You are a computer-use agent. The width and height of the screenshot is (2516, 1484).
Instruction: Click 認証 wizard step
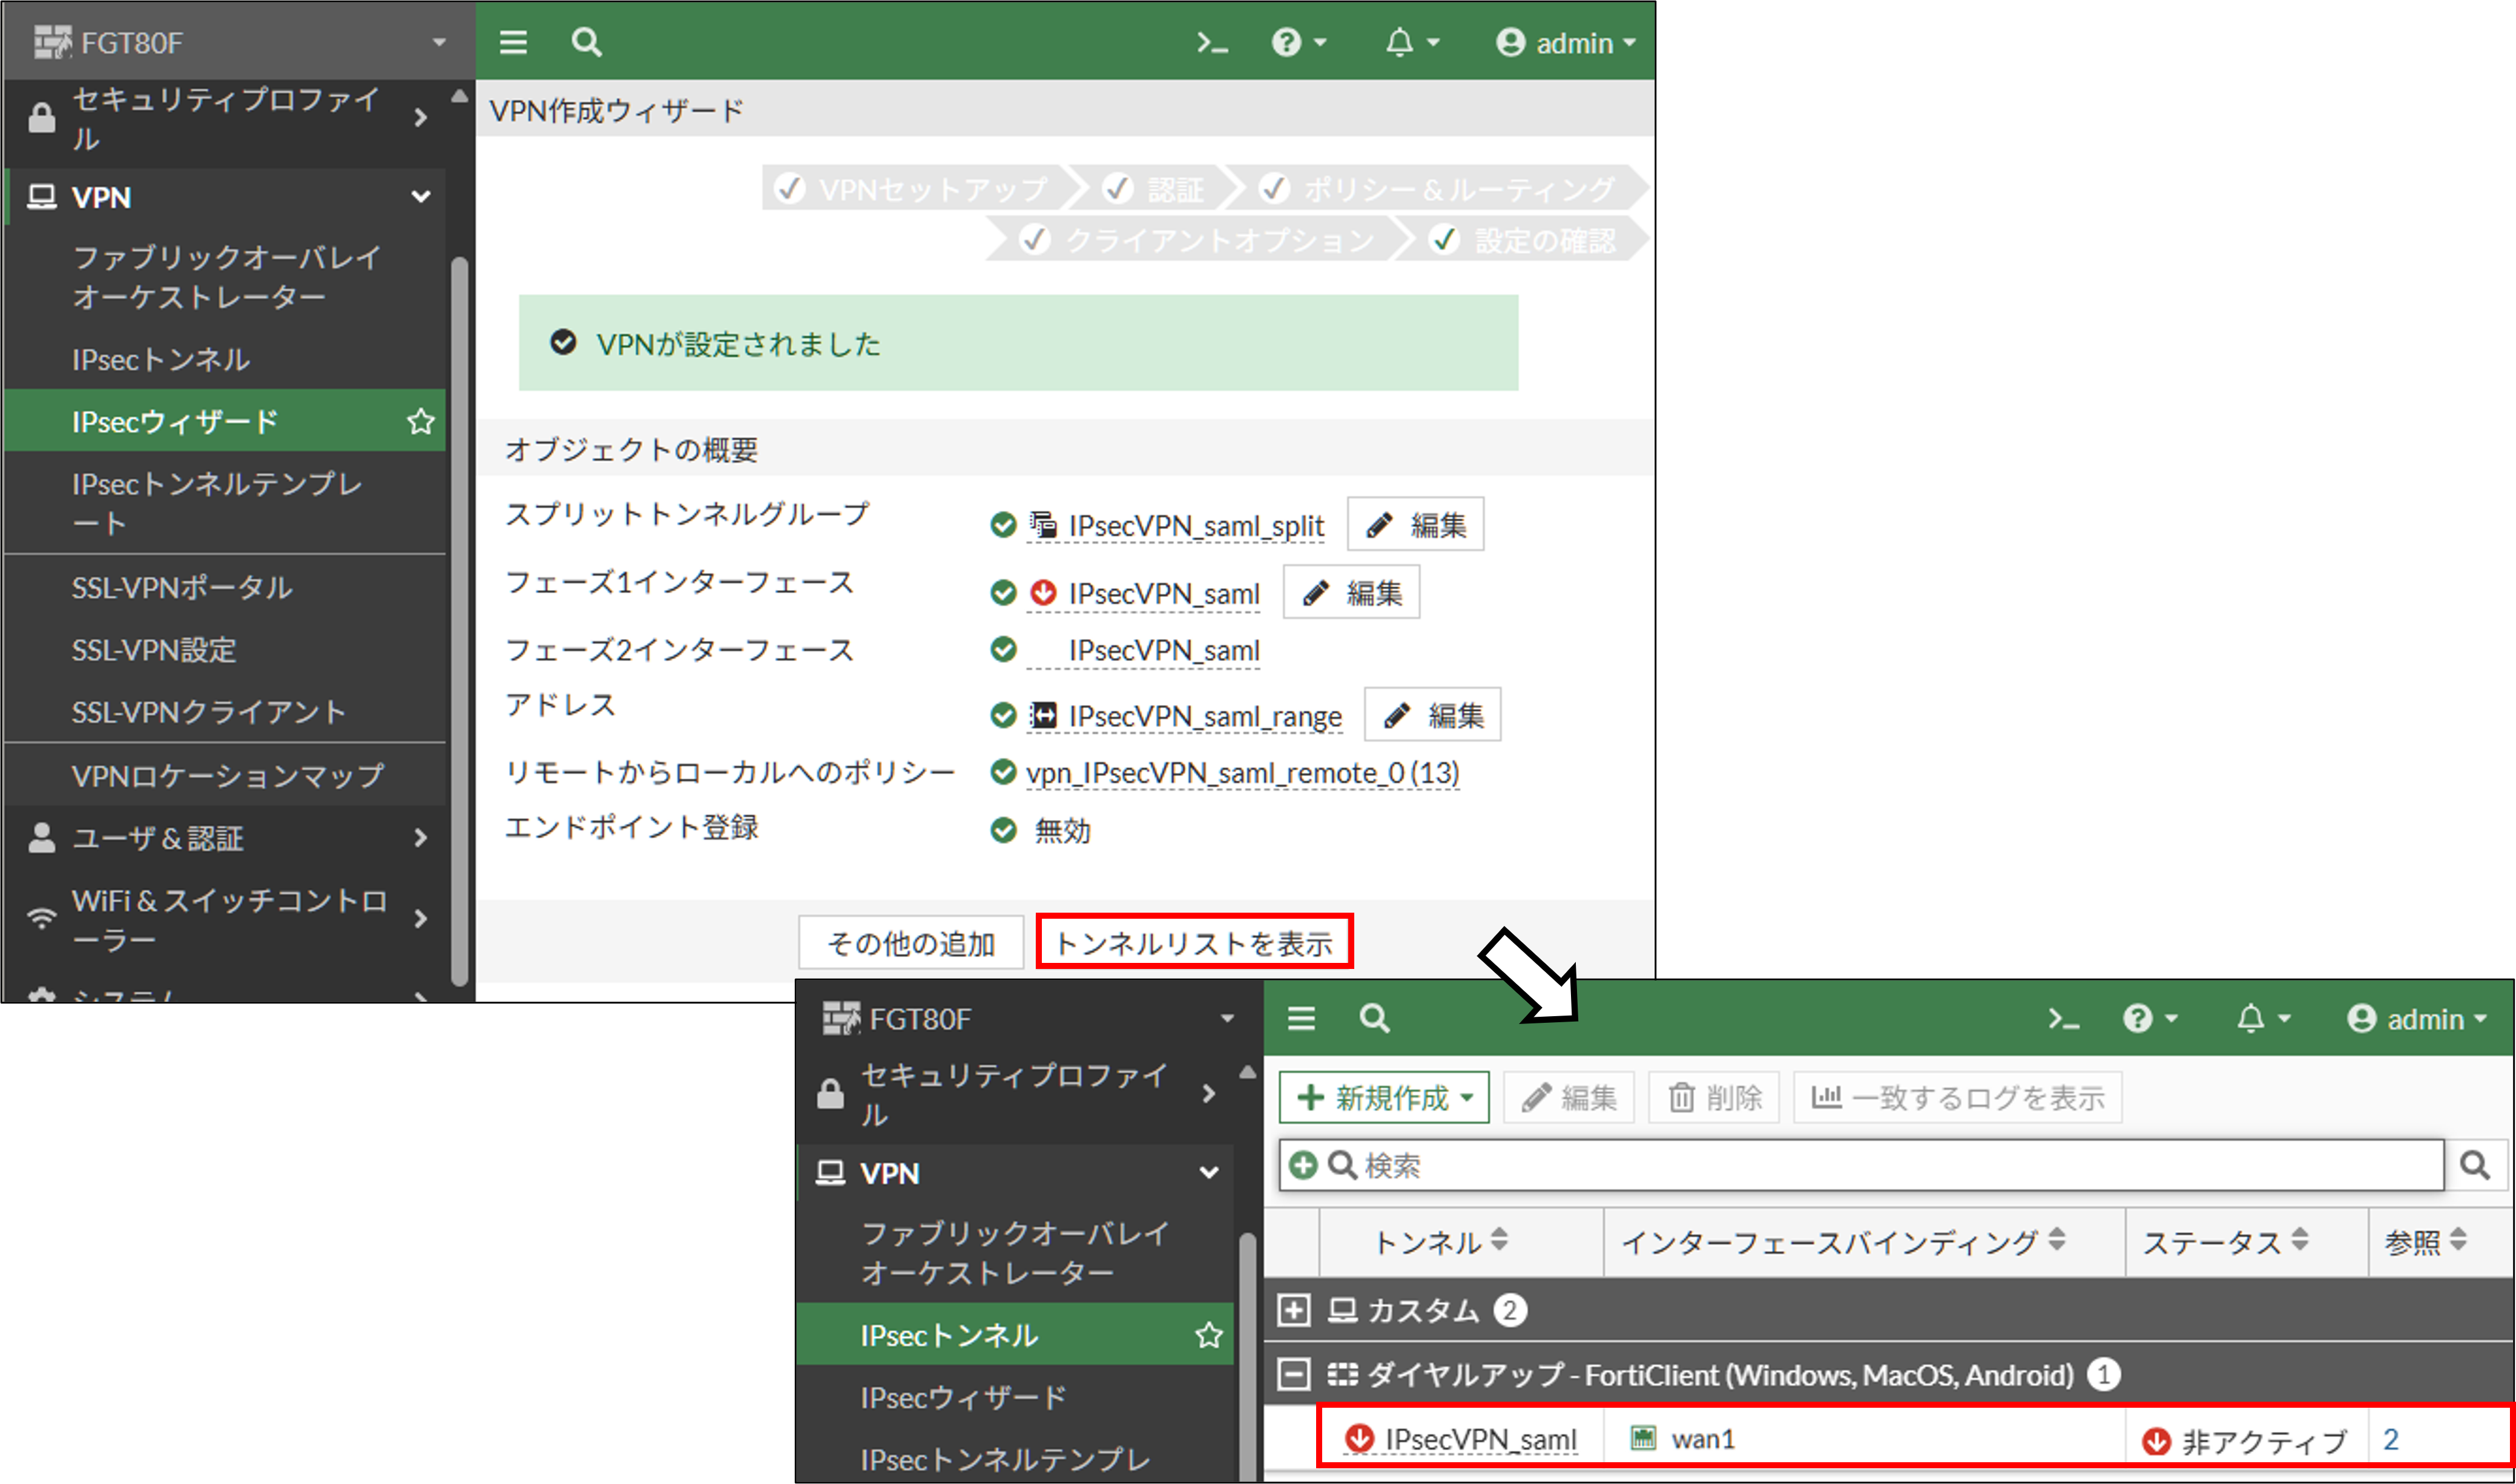[1154, 188]
